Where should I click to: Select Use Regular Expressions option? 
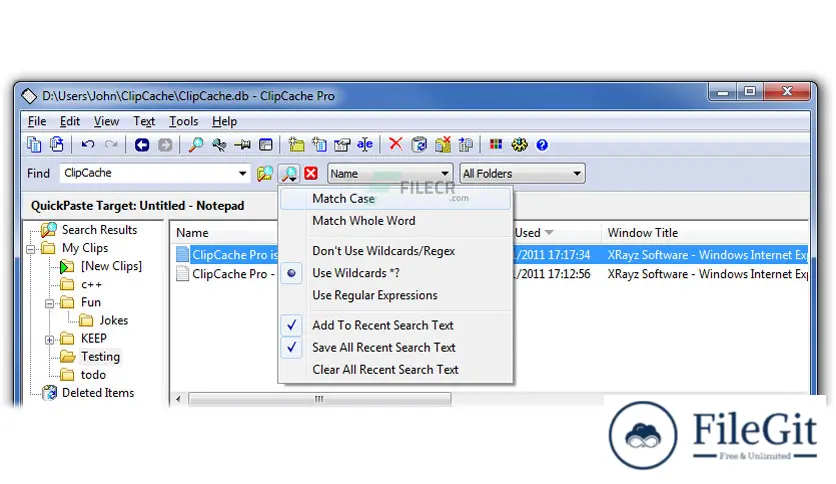[395, 295]
